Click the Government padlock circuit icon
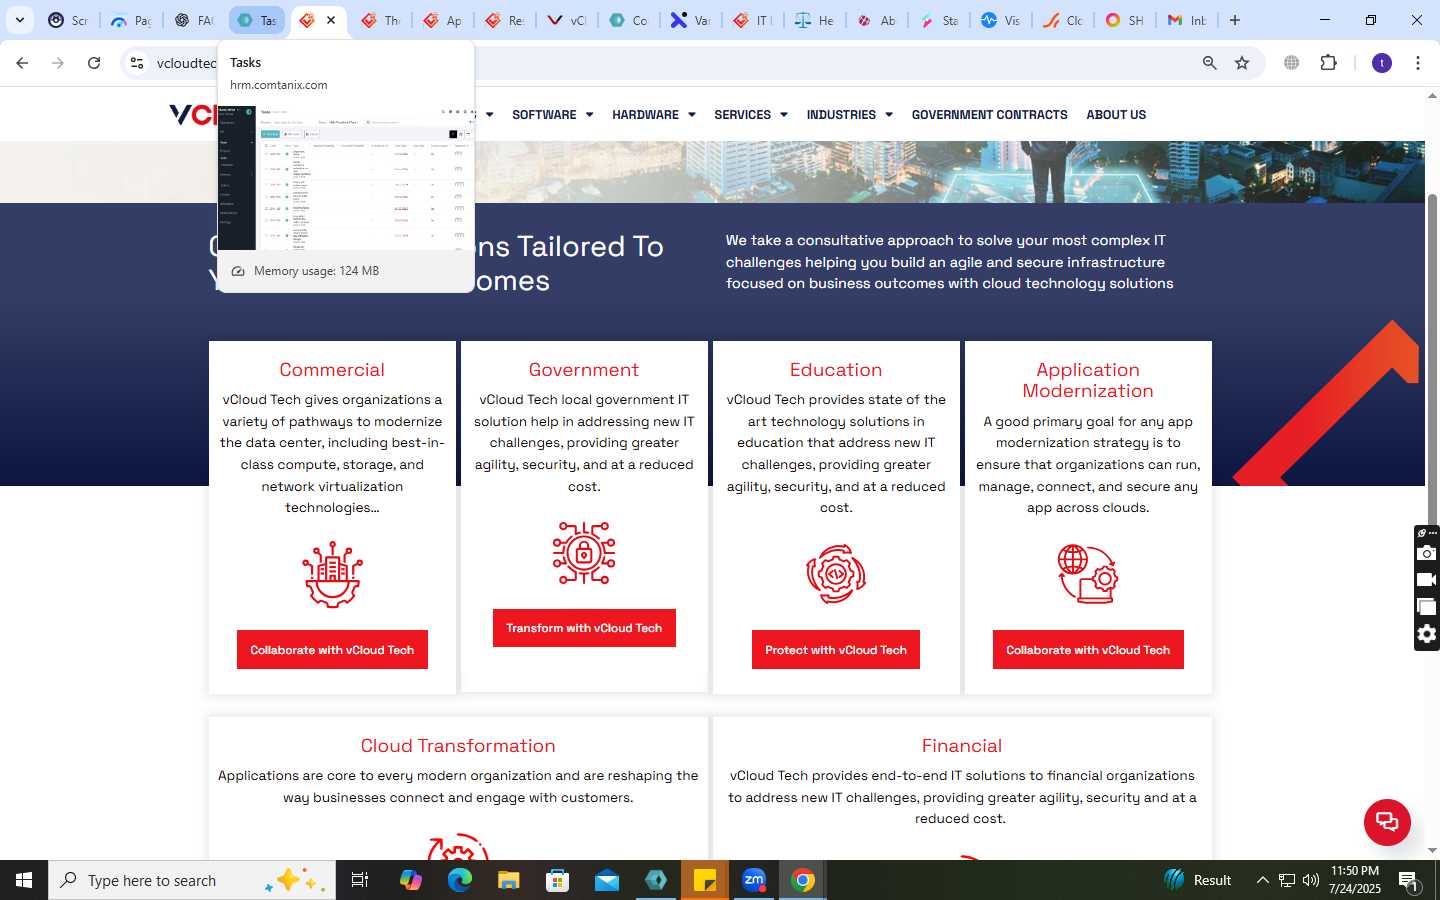 point(584,553)
